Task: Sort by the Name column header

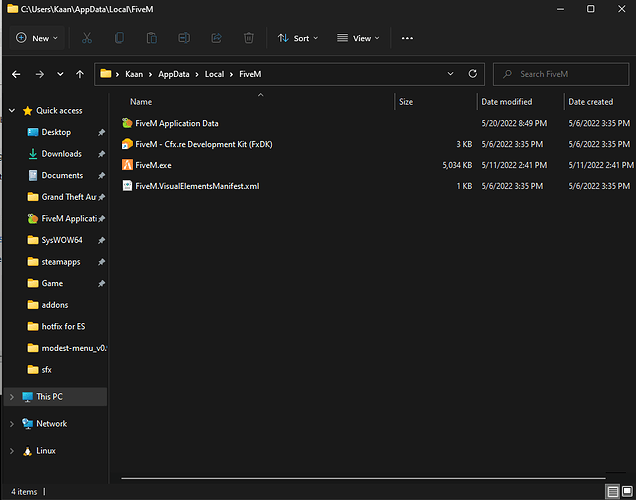Action: click(x=141, y=102)
